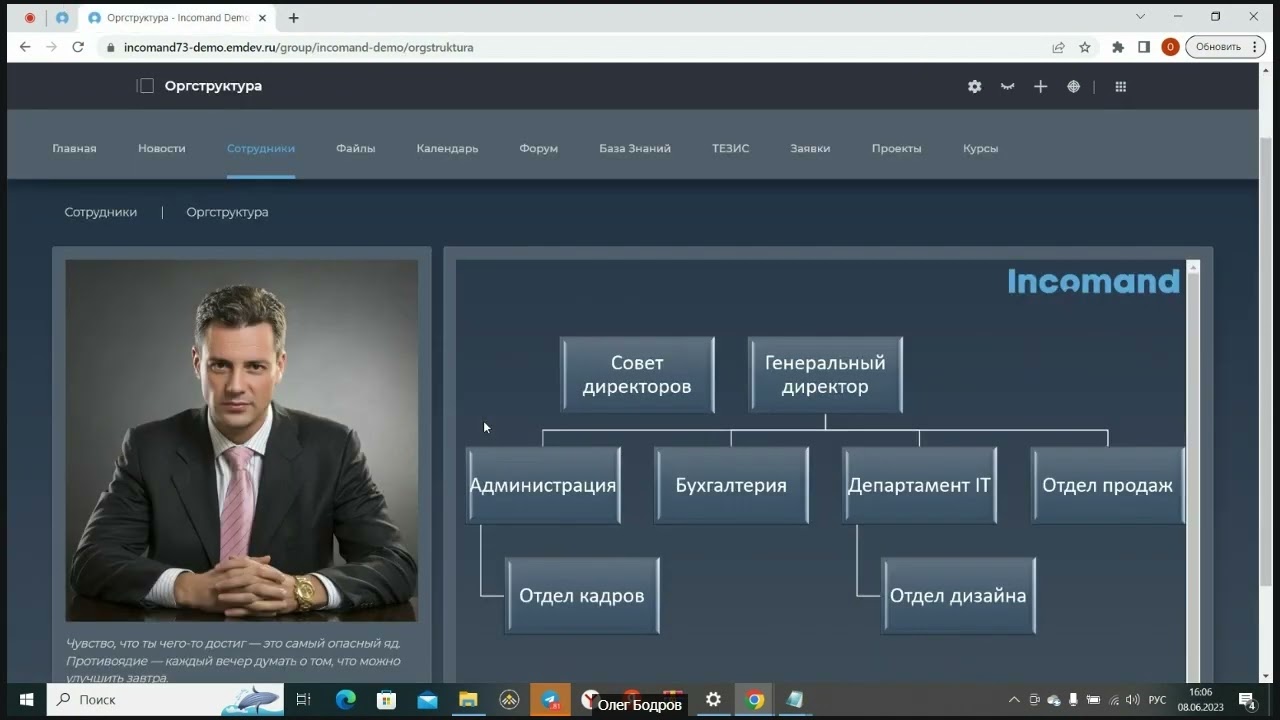Go back with browser back arrow
Image resolution: width=1280 pixels, height=720 pixels.
(25, 47)
